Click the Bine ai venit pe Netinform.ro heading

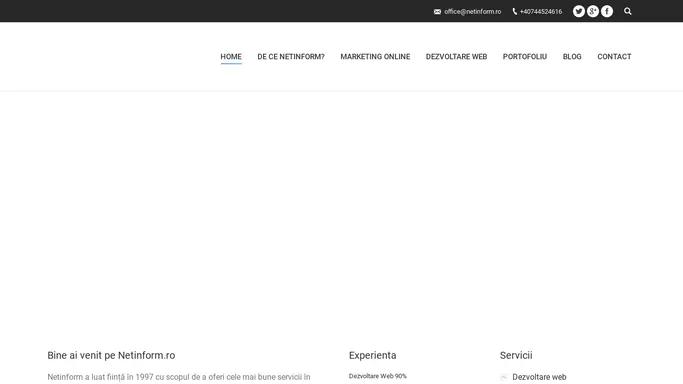click(x=111, y=355)
